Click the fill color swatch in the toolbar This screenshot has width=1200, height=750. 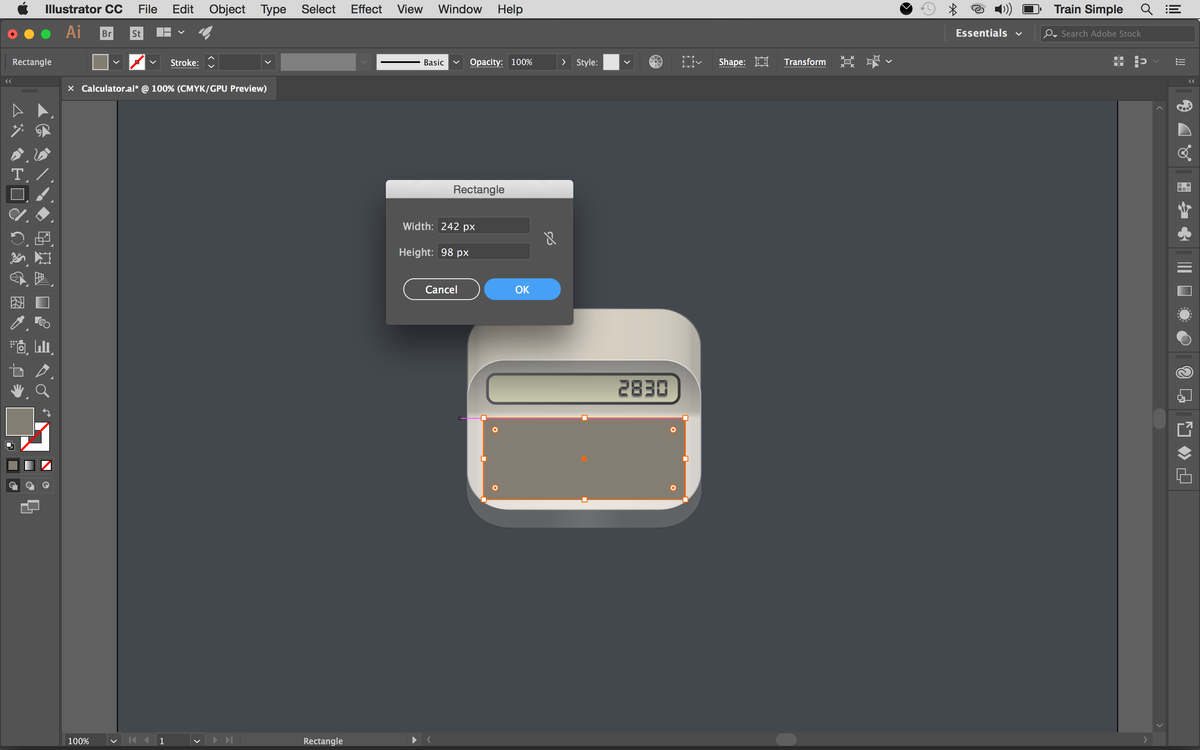click(18, 421)
